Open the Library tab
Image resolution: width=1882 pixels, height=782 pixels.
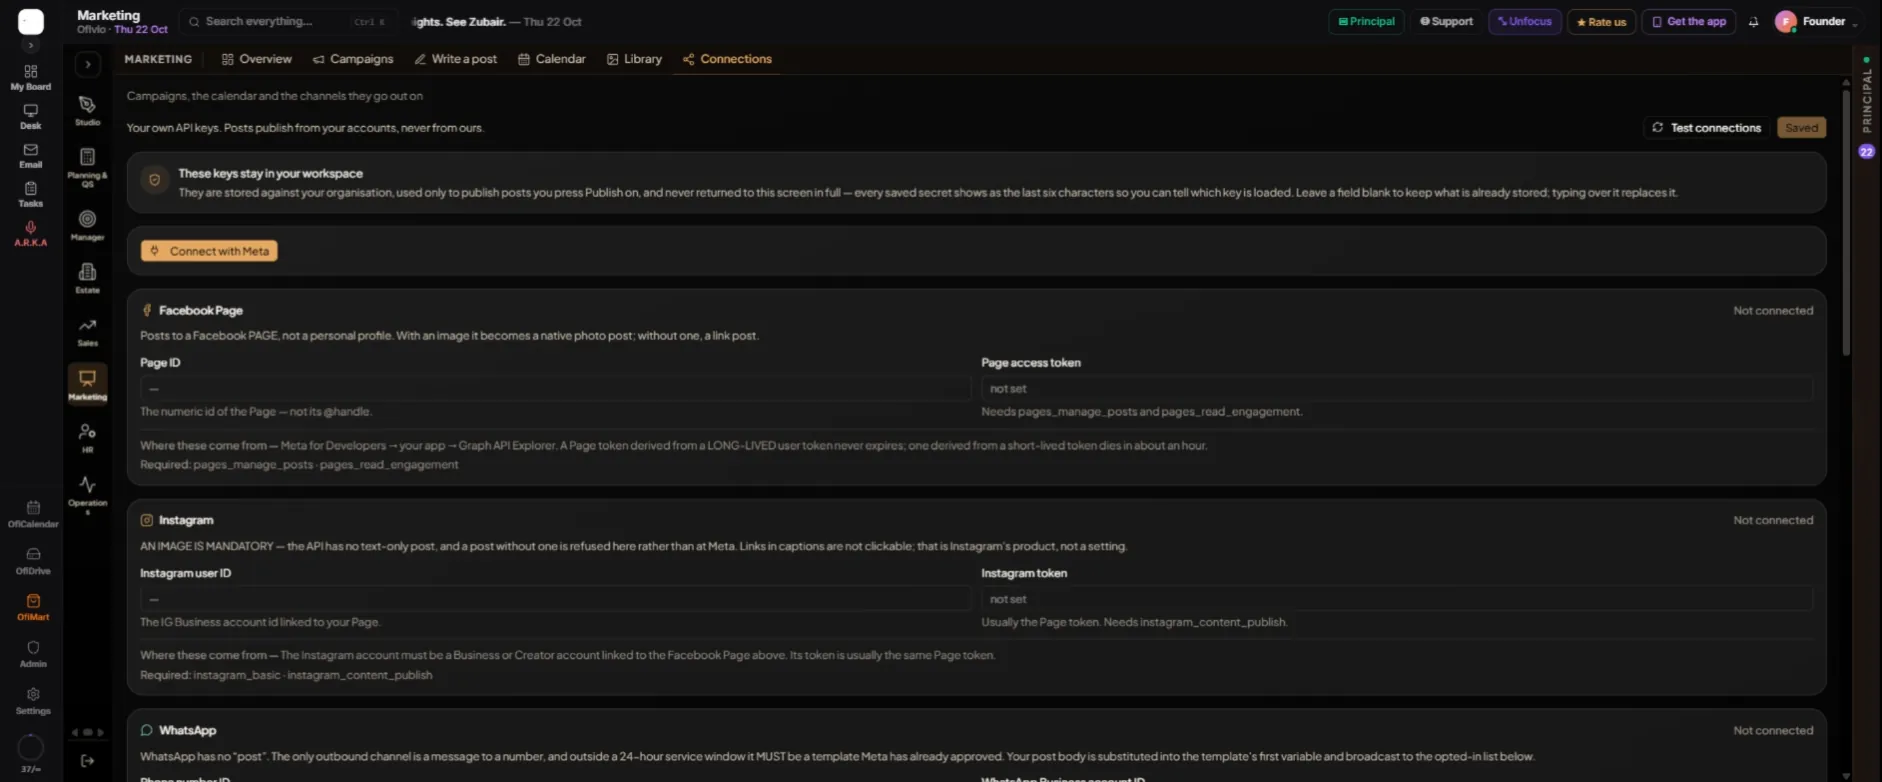click(x=634, y=59)
